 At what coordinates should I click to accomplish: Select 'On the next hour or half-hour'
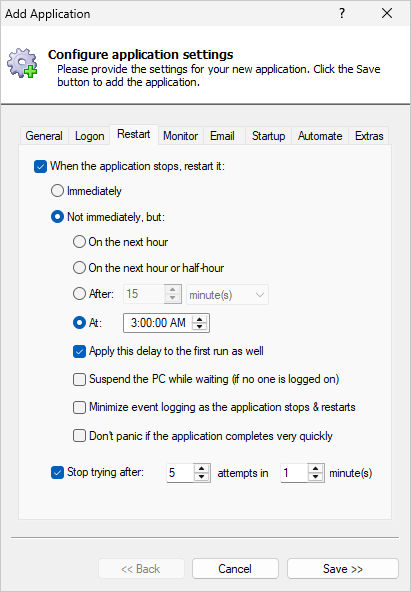pos(79,268)
